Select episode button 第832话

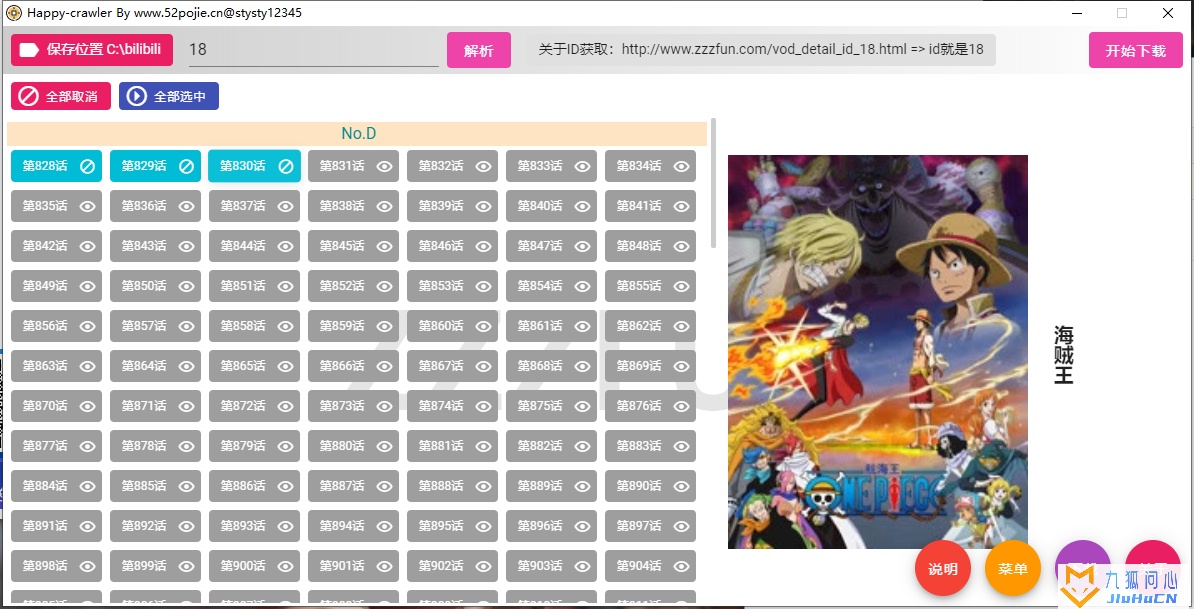click(452, 166)
